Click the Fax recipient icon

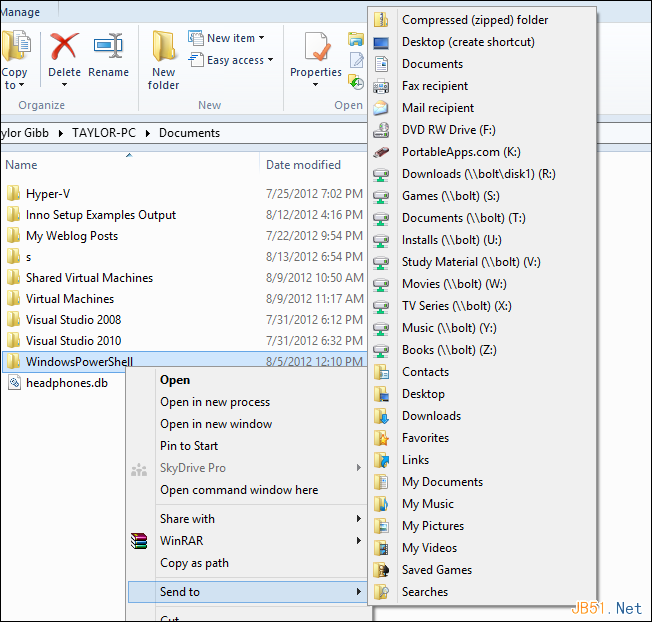(381, 86)
